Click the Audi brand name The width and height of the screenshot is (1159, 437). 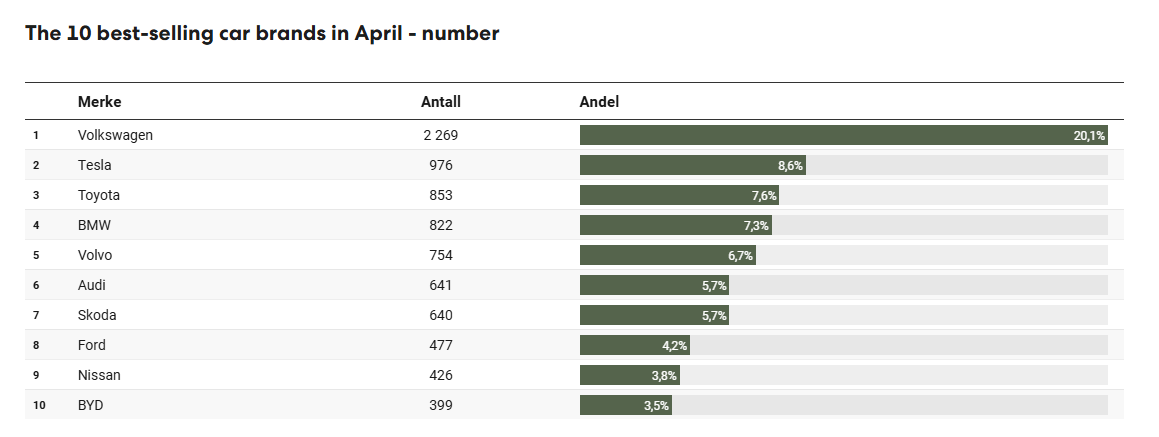(x=92, y=285)
